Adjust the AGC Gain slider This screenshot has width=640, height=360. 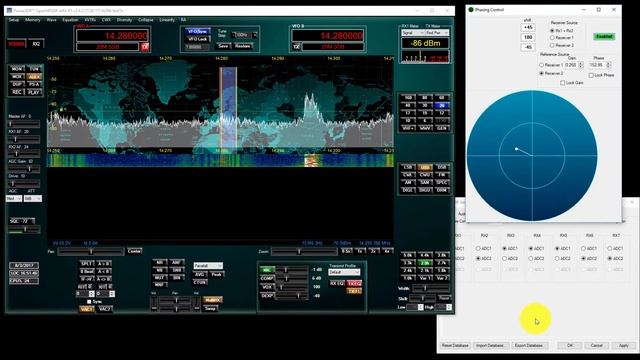pyautogui.click(x=24, y=169)
